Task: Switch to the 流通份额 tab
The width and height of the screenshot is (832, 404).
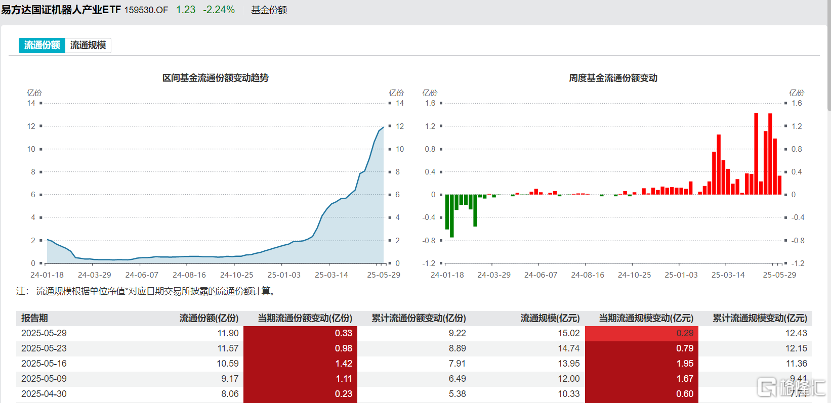Action: 42,45
